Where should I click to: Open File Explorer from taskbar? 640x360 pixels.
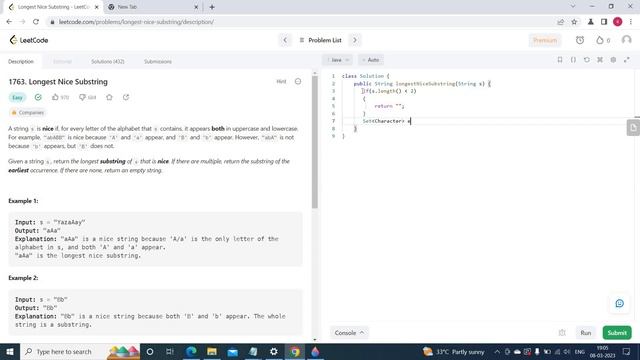tap(212, 351)
